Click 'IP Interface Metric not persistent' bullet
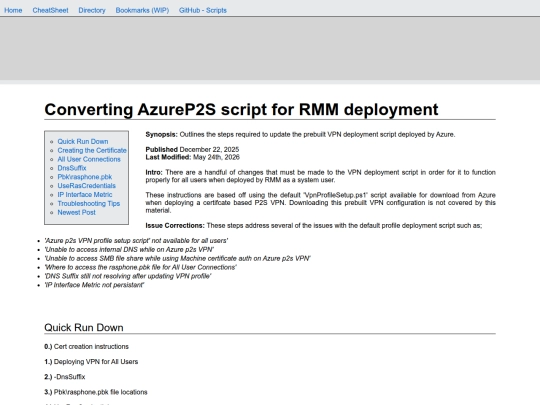This screenshot has width=540, height=405. click(x=94, y=285)
